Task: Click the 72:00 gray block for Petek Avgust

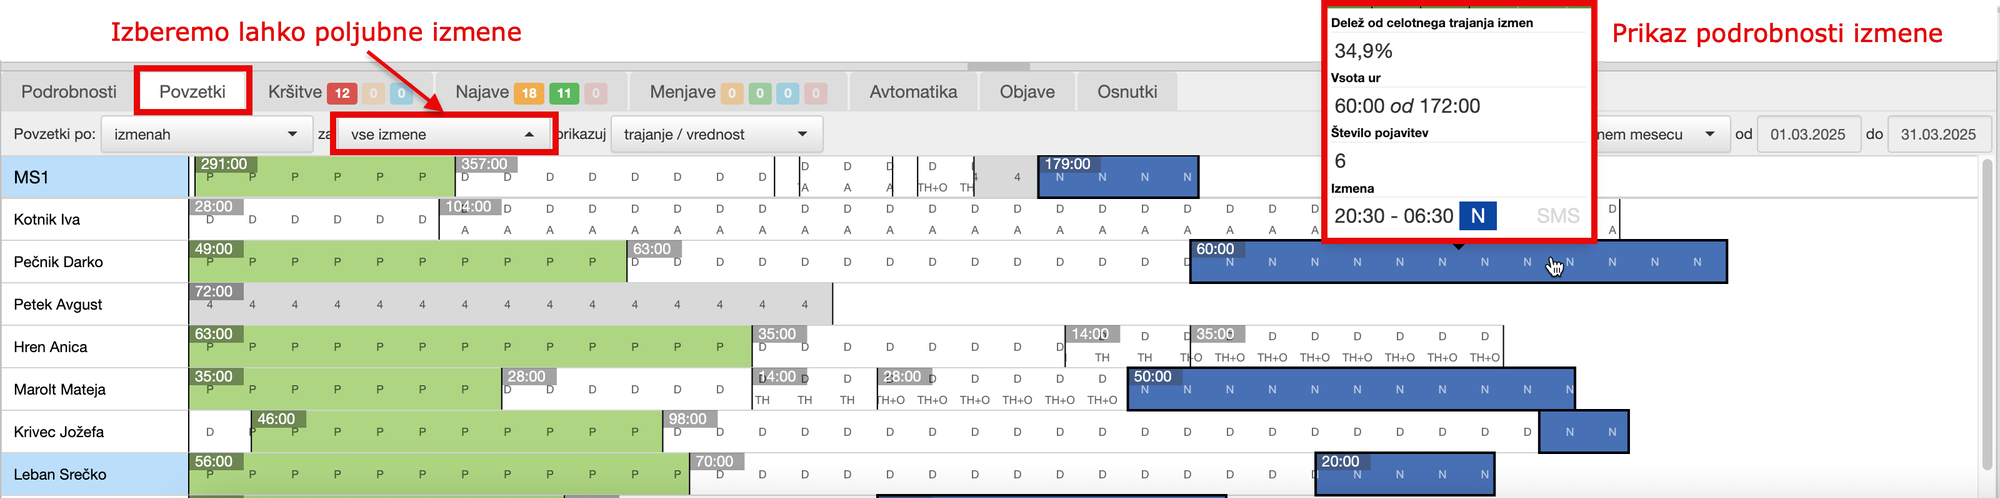Action: 510,304
